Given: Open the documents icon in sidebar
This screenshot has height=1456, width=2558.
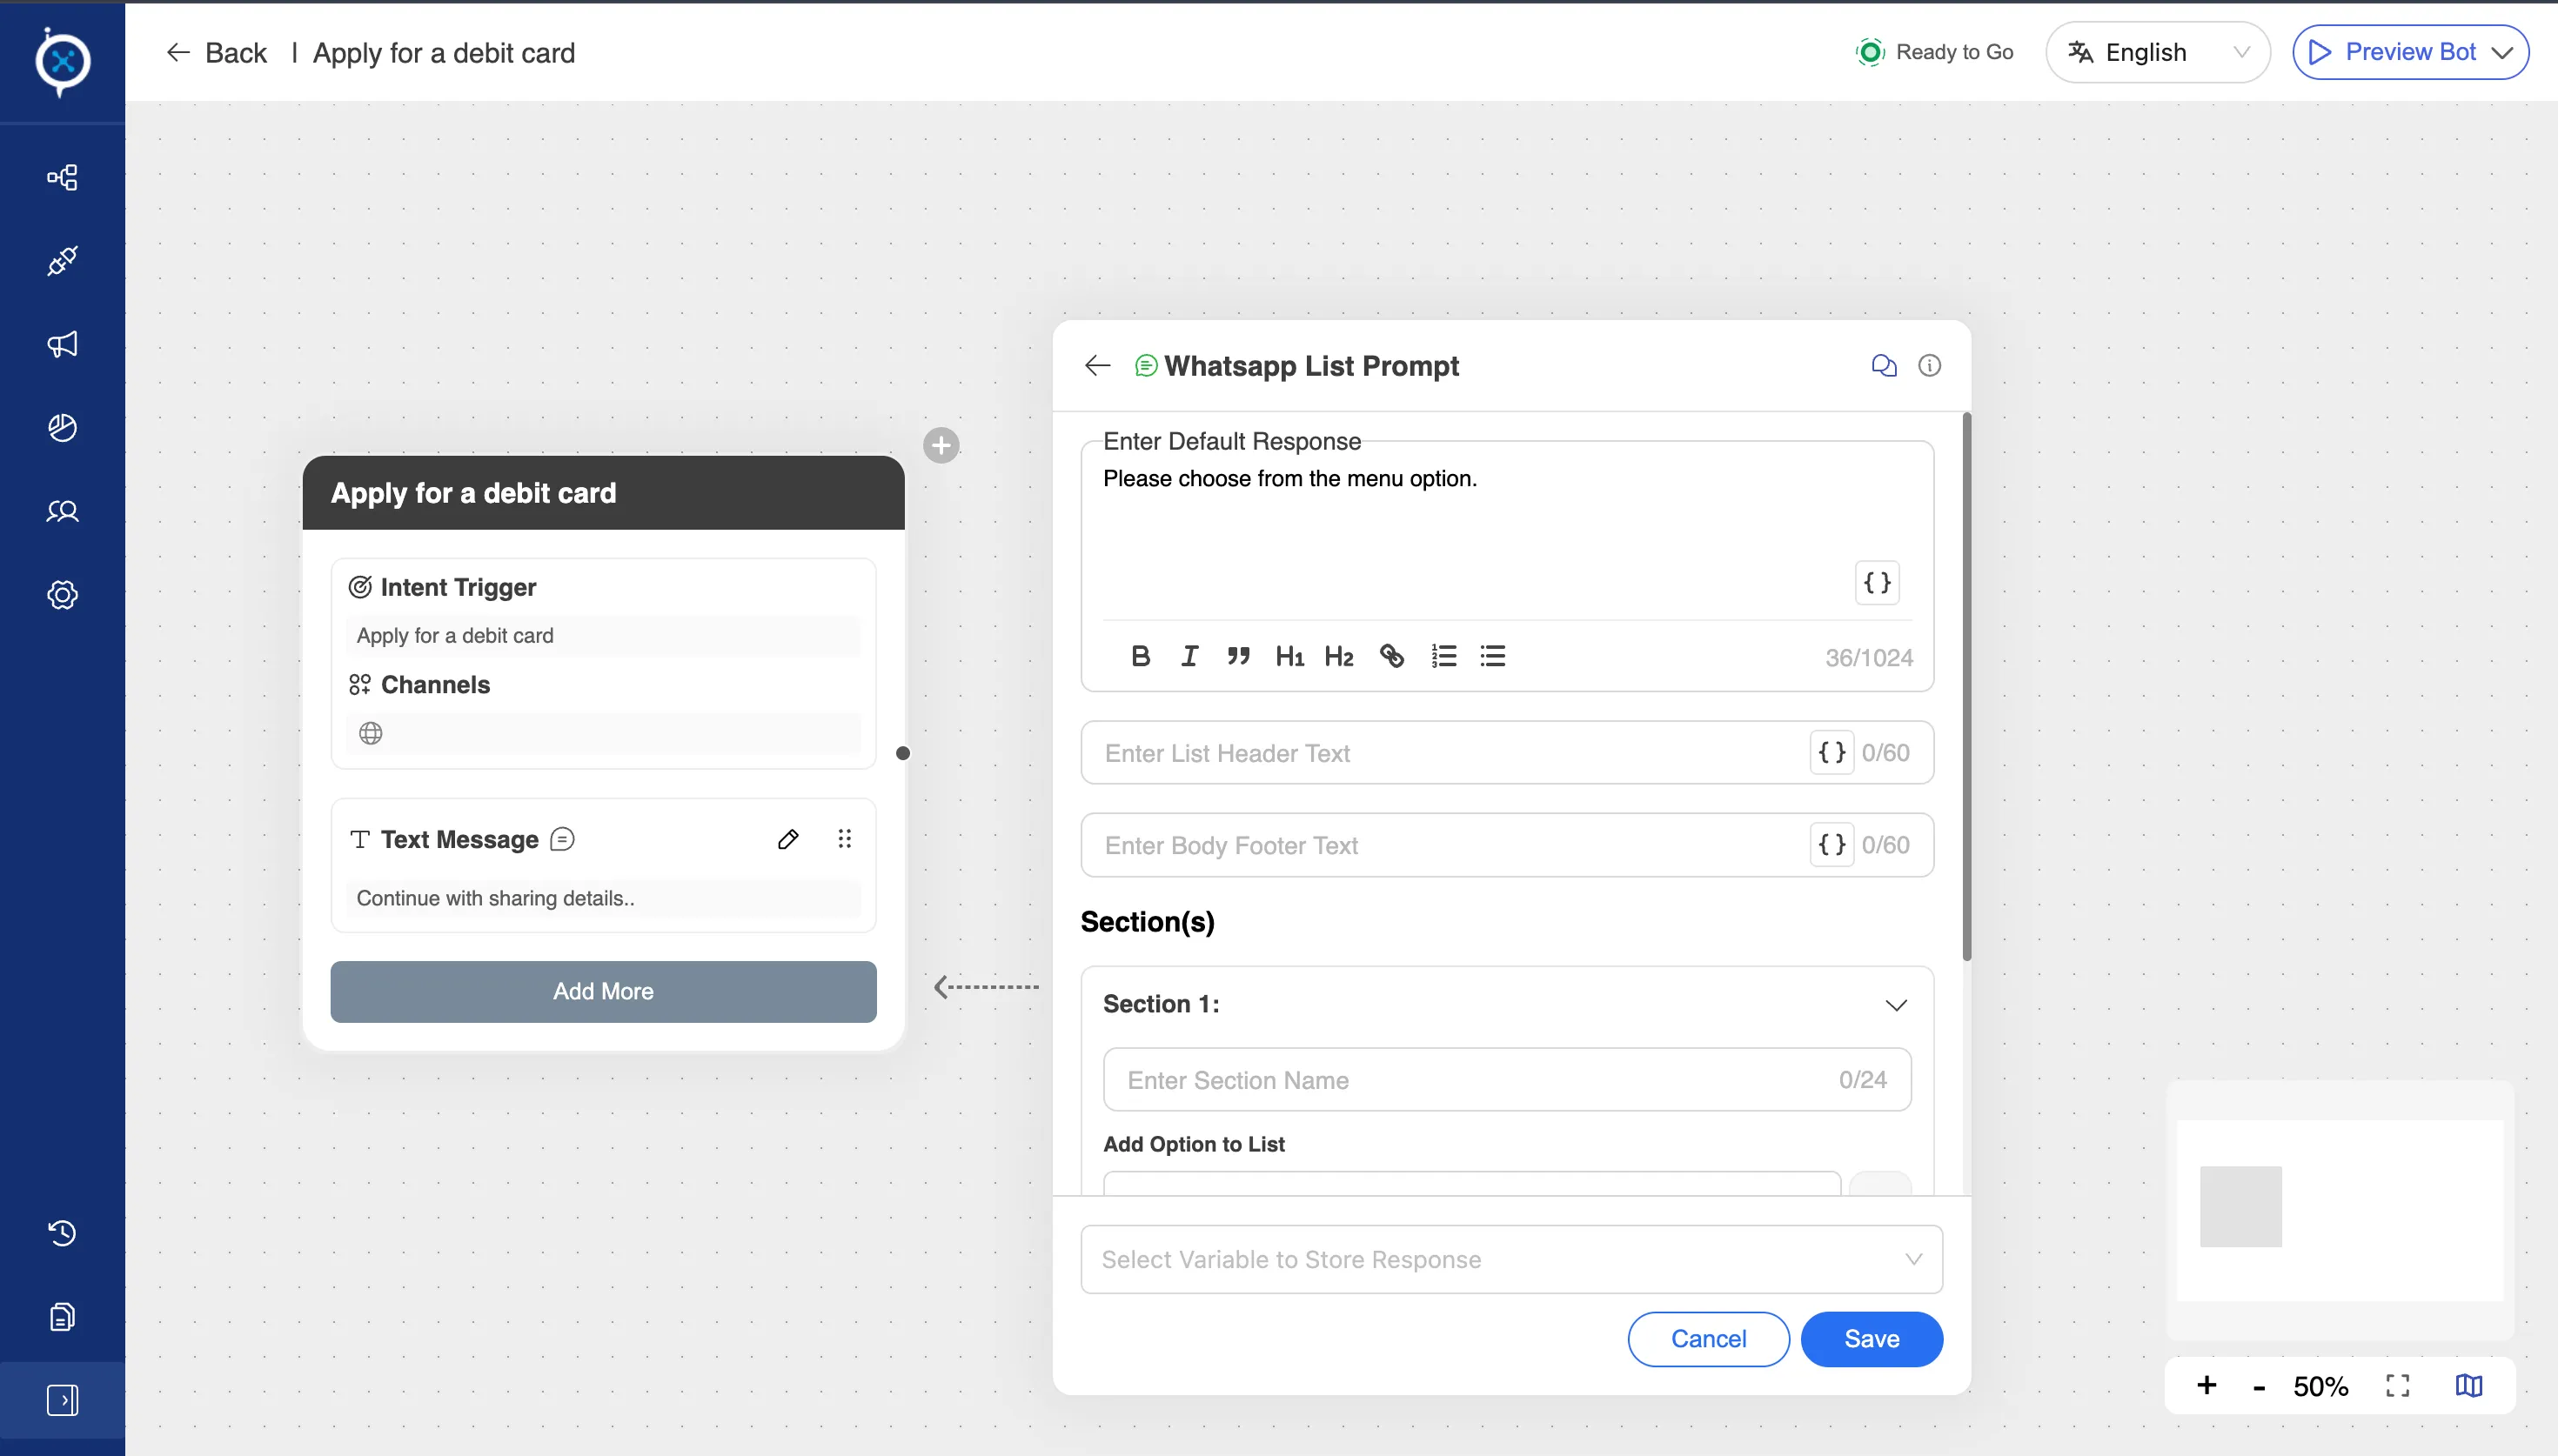Looking at the screenshot, I should (62, 1317).
